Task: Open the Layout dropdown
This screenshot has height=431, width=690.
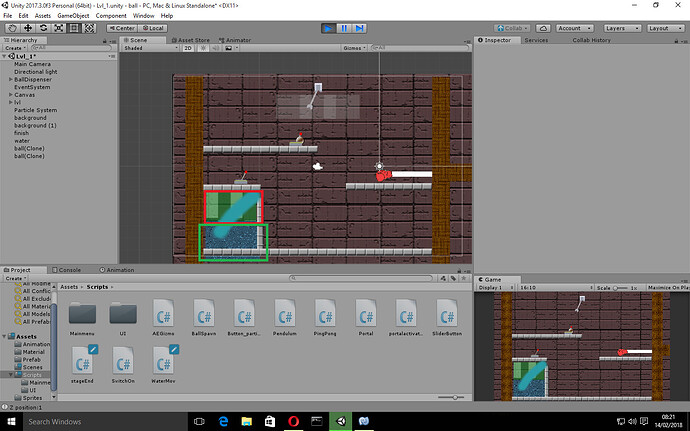Action: coord(664,28)
